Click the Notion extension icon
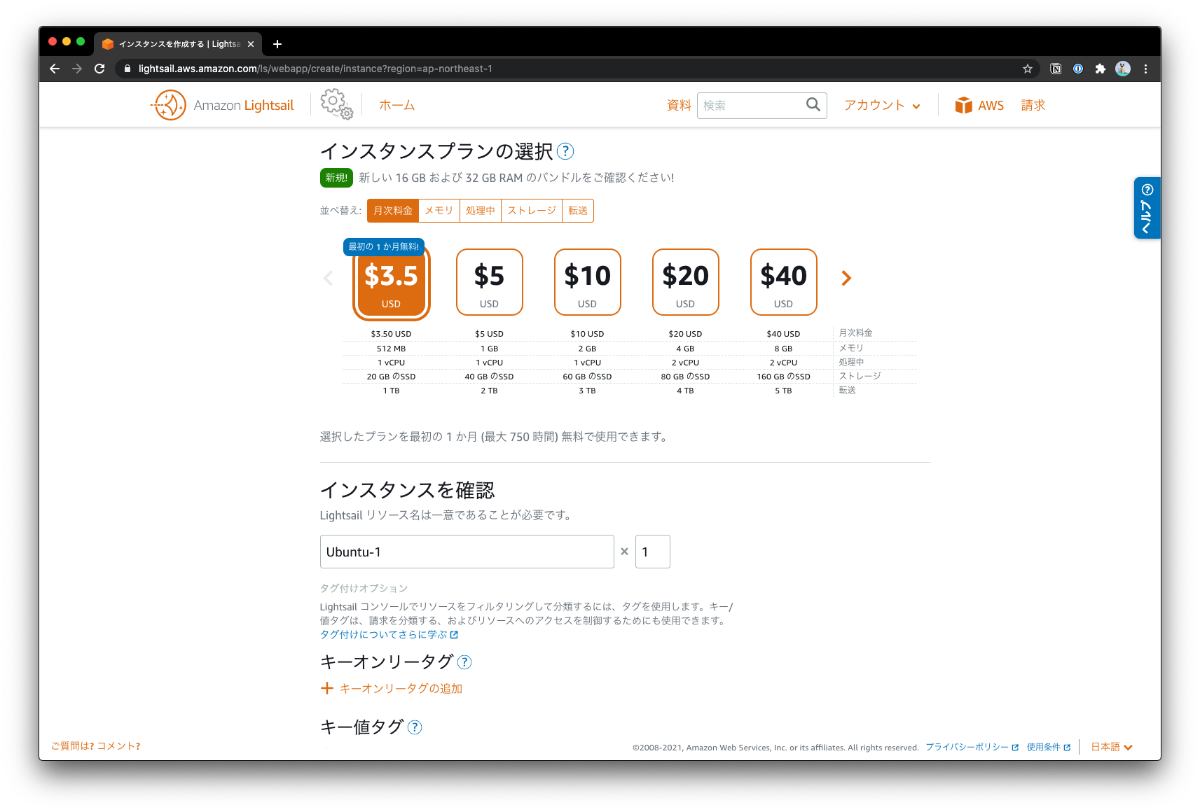 point(1055,69)
